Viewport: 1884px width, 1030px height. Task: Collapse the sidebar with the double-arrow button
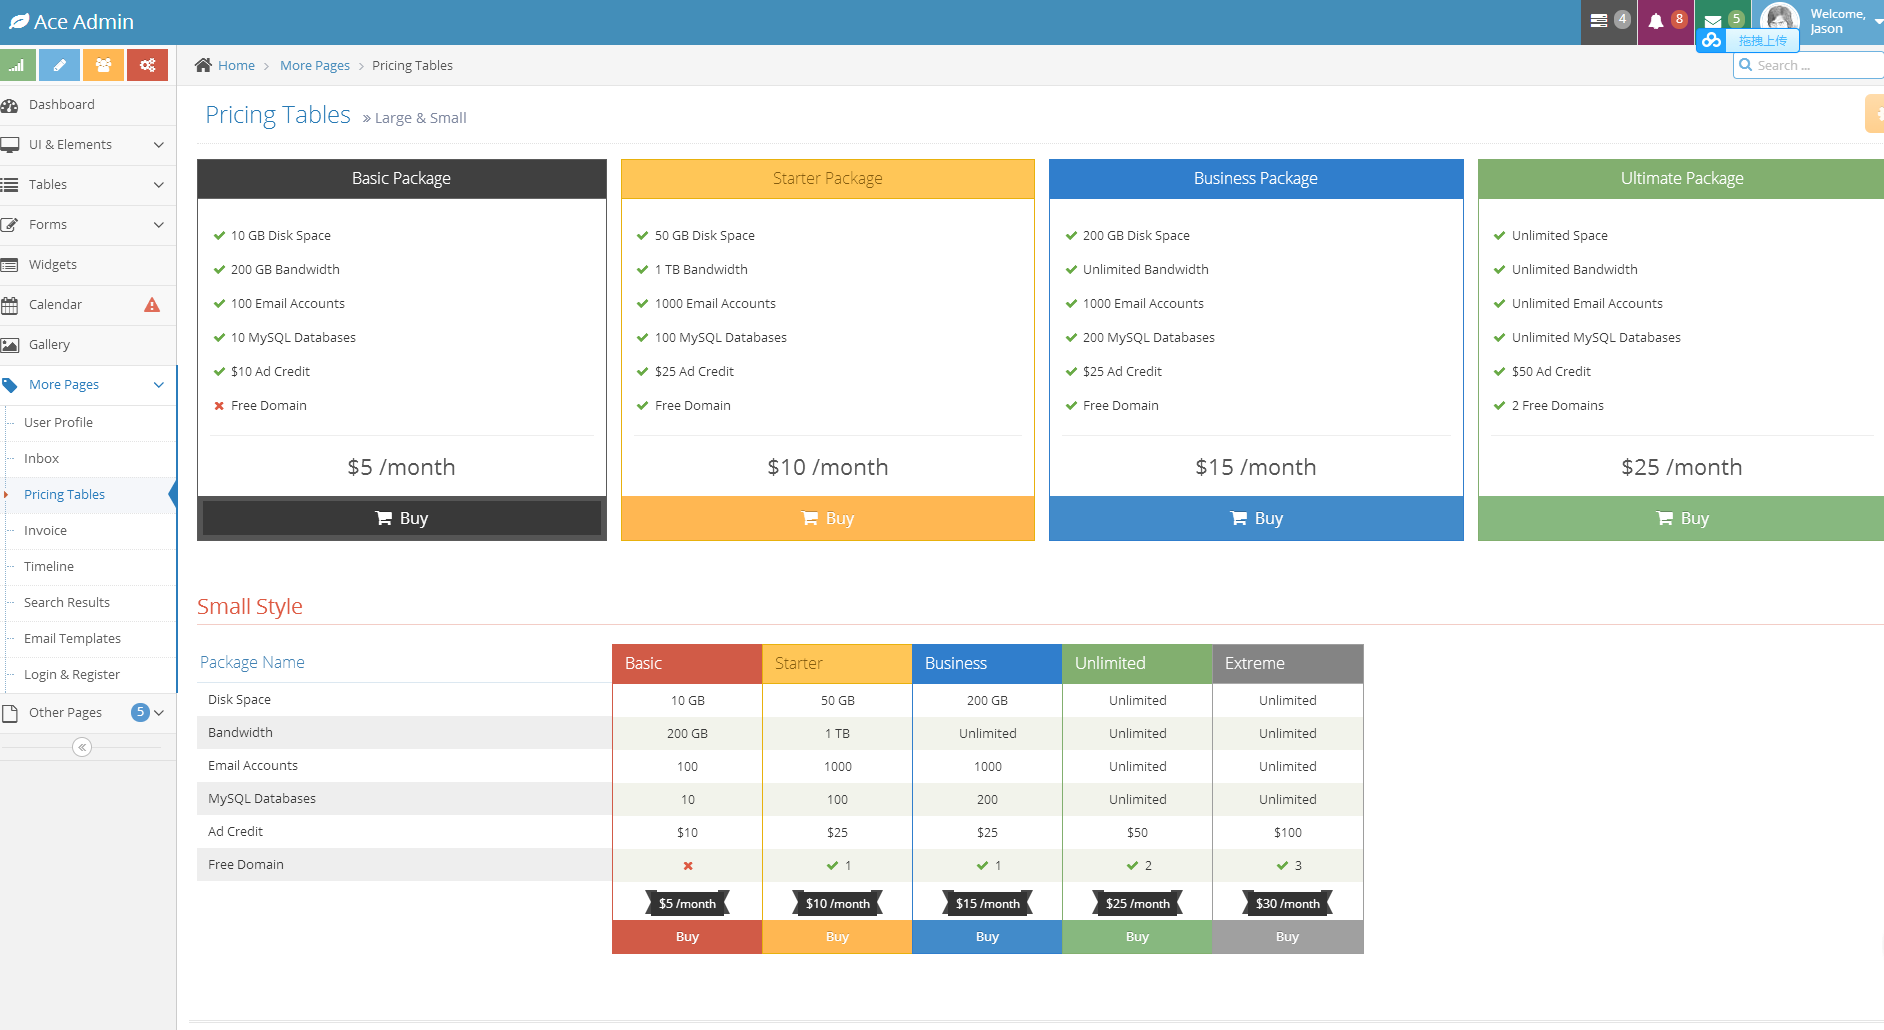[82, 747]
